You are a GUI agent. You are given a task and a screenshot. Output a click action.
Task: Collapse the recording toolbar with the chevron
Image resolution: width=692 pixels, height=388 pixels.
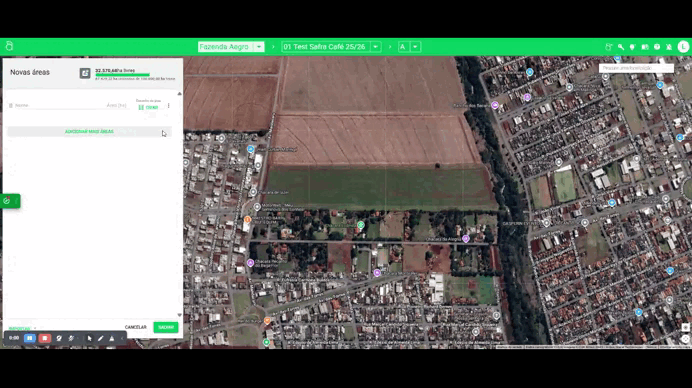(122, 339)
